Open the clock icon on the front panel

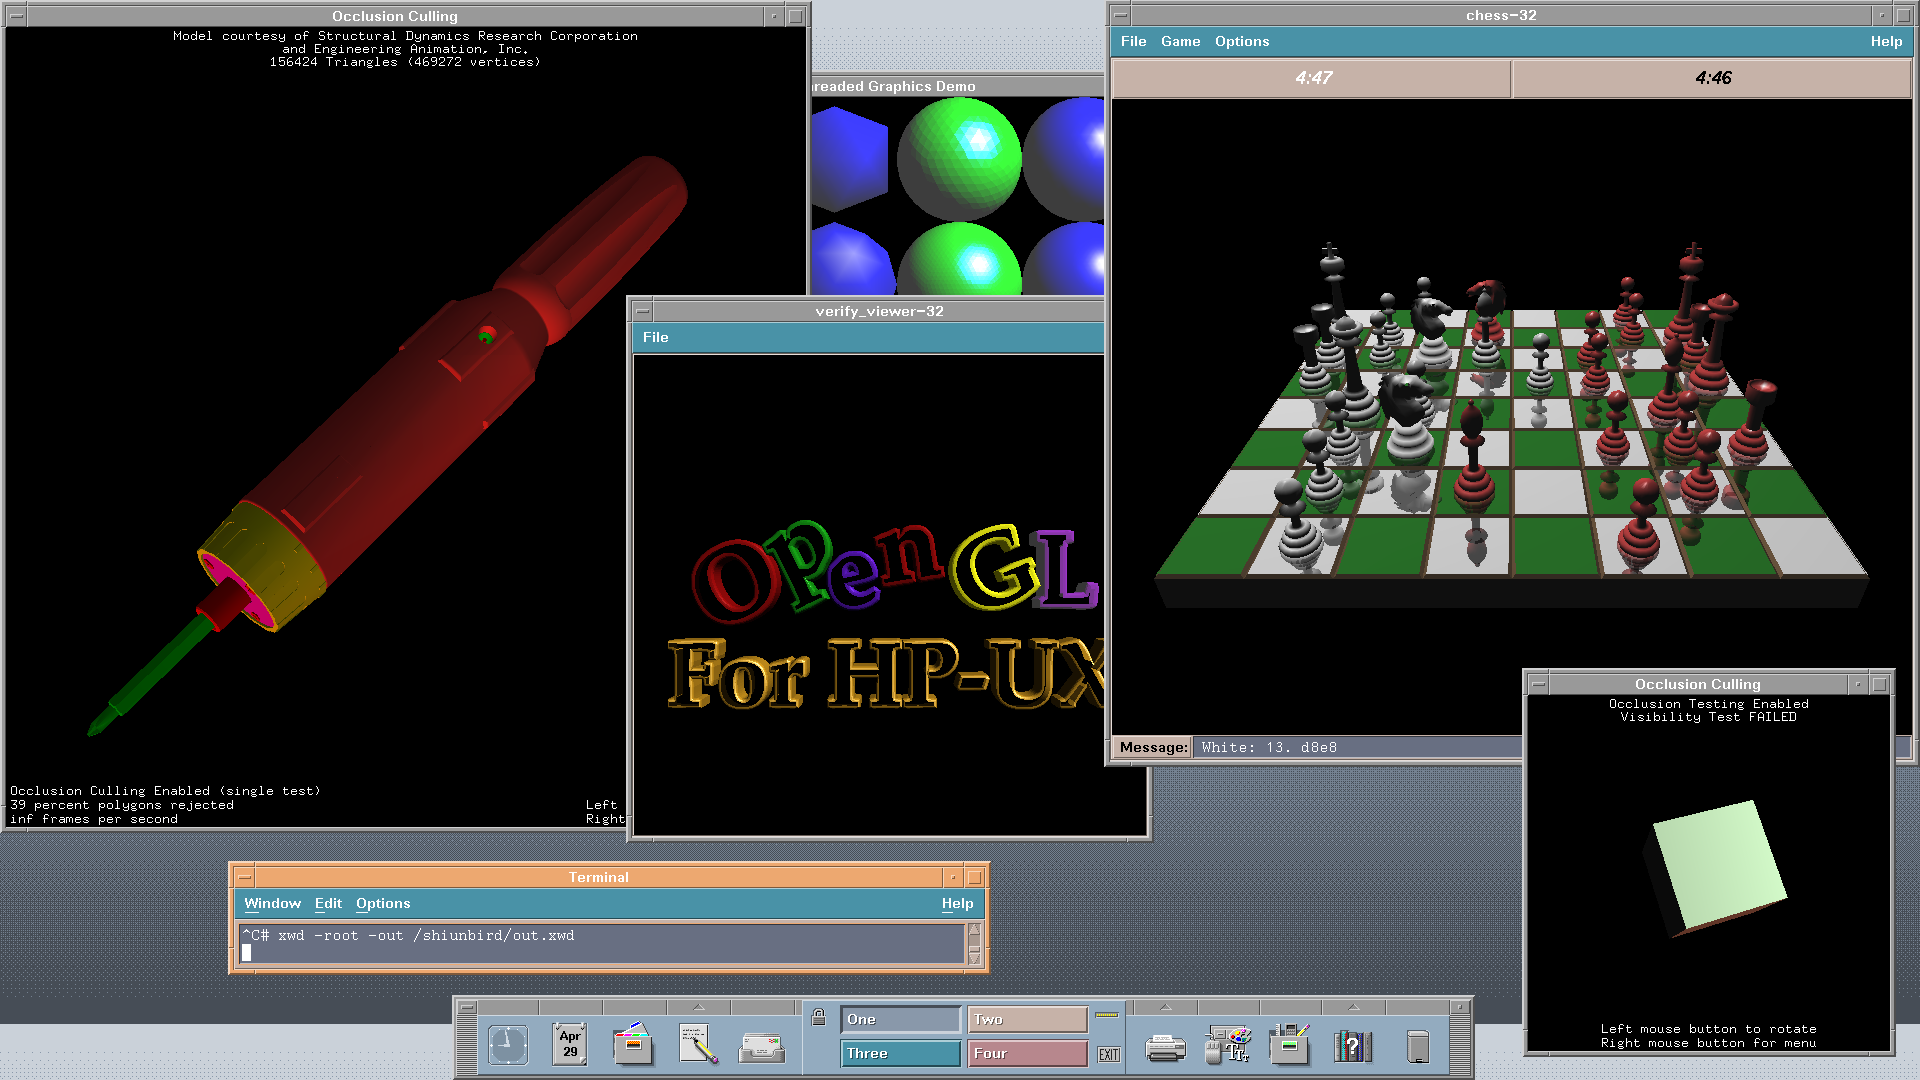tap(508, 1045)
